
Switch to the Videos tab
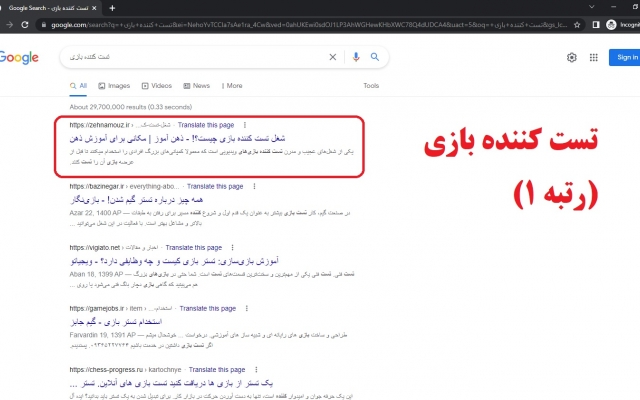[156, 86]
